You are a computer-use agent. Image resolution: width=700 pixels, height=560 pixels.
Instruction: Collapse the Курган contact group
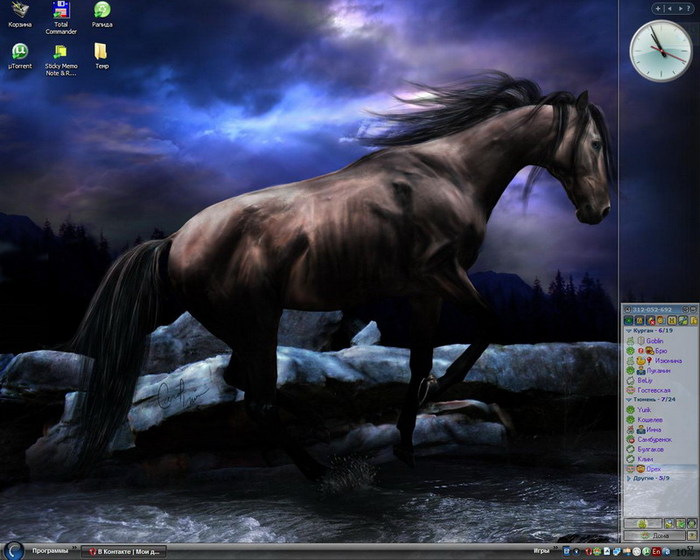tap(629, 331)
